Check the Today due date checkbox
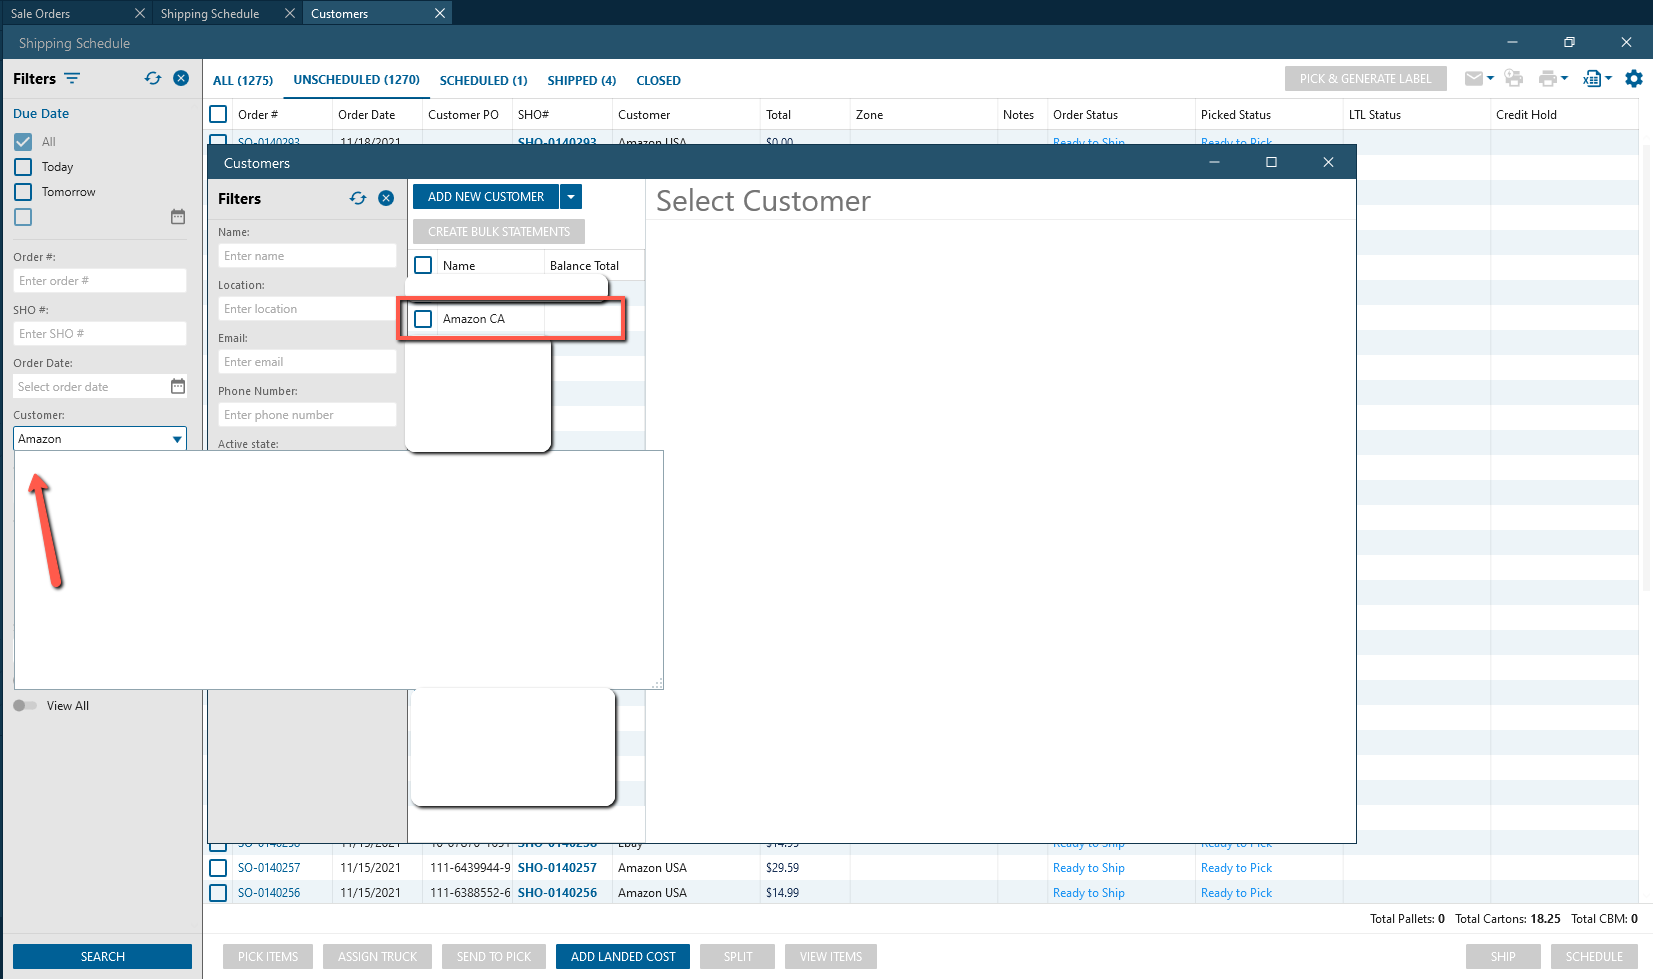The width and height of the screenshot is (1653, 979). click(x=23, y=167)
